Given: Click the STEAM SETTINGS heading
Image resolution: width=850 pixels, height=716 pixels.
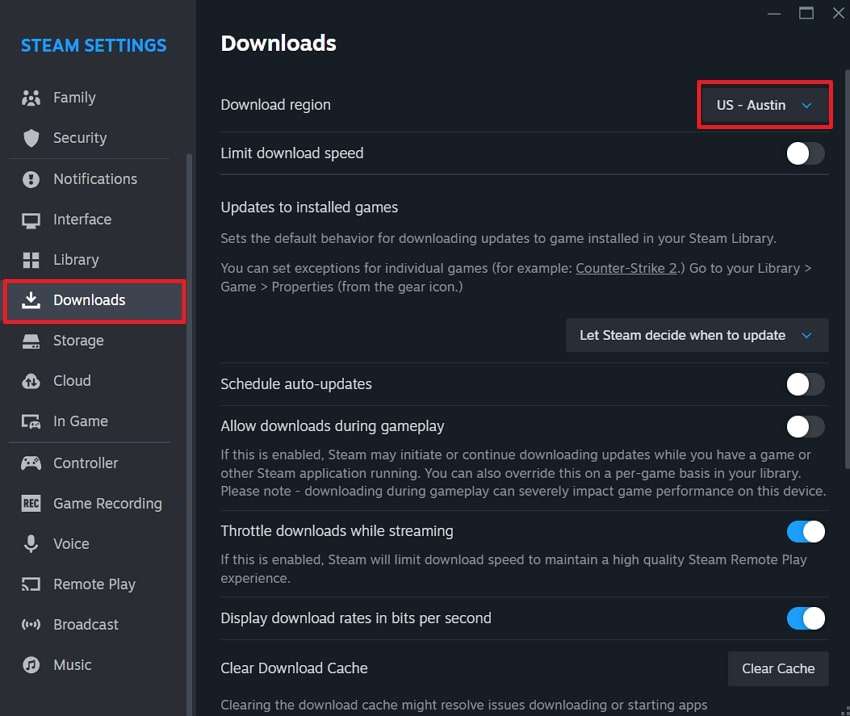Looking at the screenshot, I should click(94, 46).
